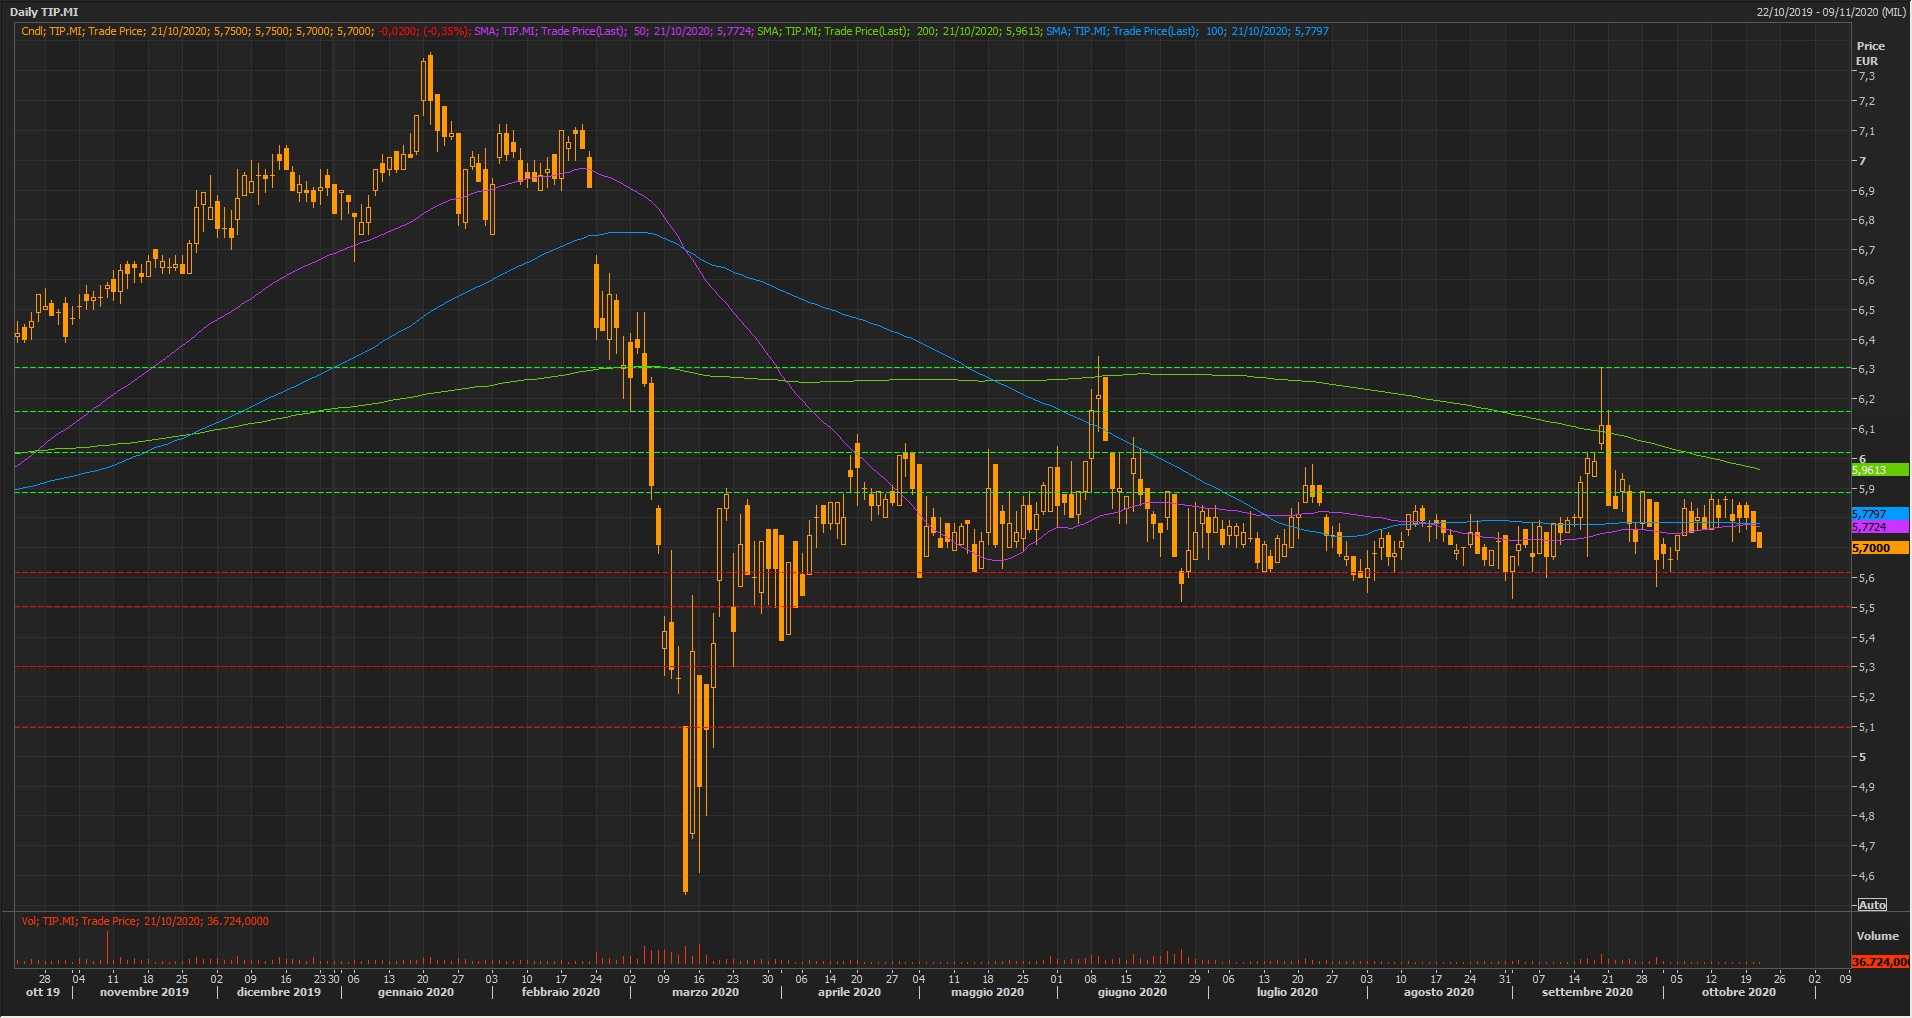
Task: Select the blue SMA 100 legend entry
Action: pos(1187,31)
